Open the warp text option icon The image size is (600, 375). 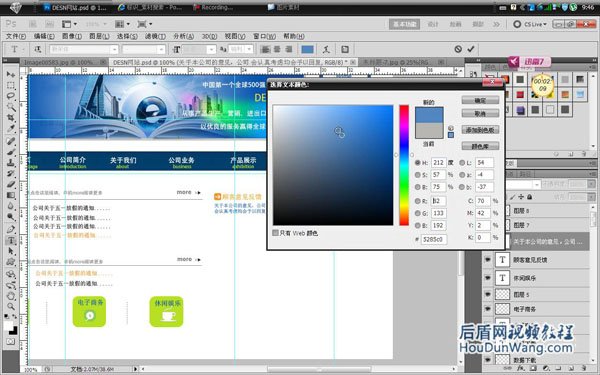click(x=326, y=49)
